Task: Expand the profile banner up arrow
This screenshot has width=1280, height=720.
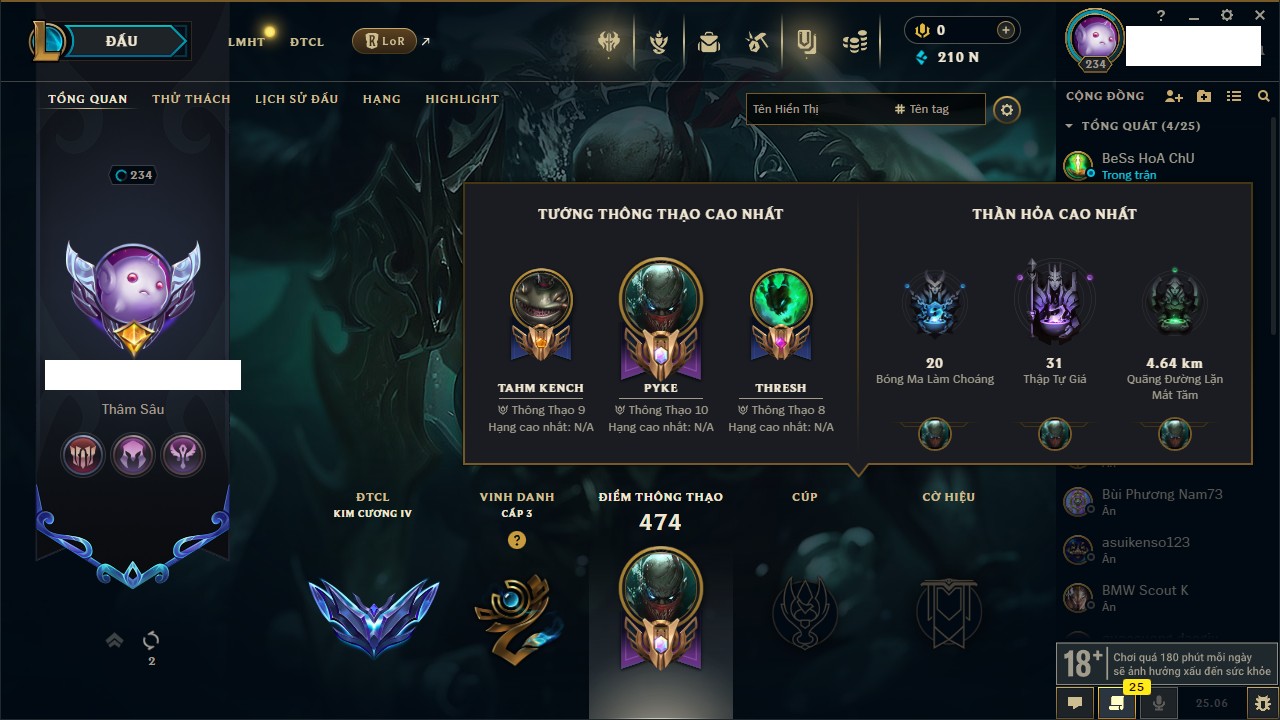Action: pos(115,640)
